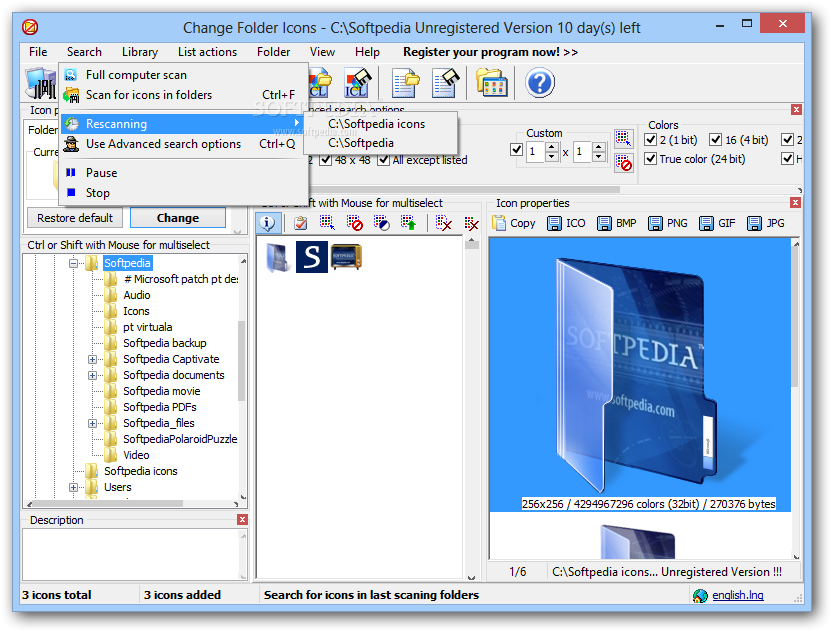Open the List actions menu

click(x=207, y=52)
